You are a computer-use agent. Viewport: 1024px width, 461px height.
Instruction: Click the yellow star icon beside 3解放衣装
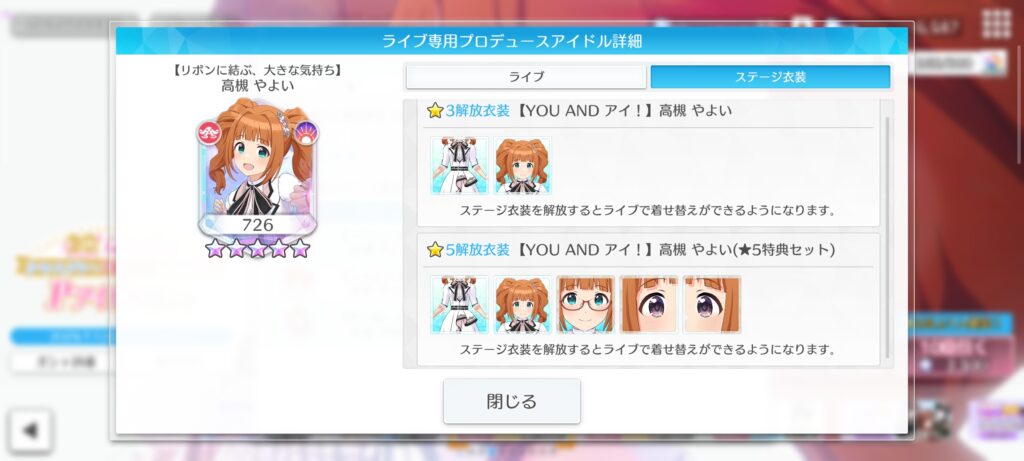point(435,111)
